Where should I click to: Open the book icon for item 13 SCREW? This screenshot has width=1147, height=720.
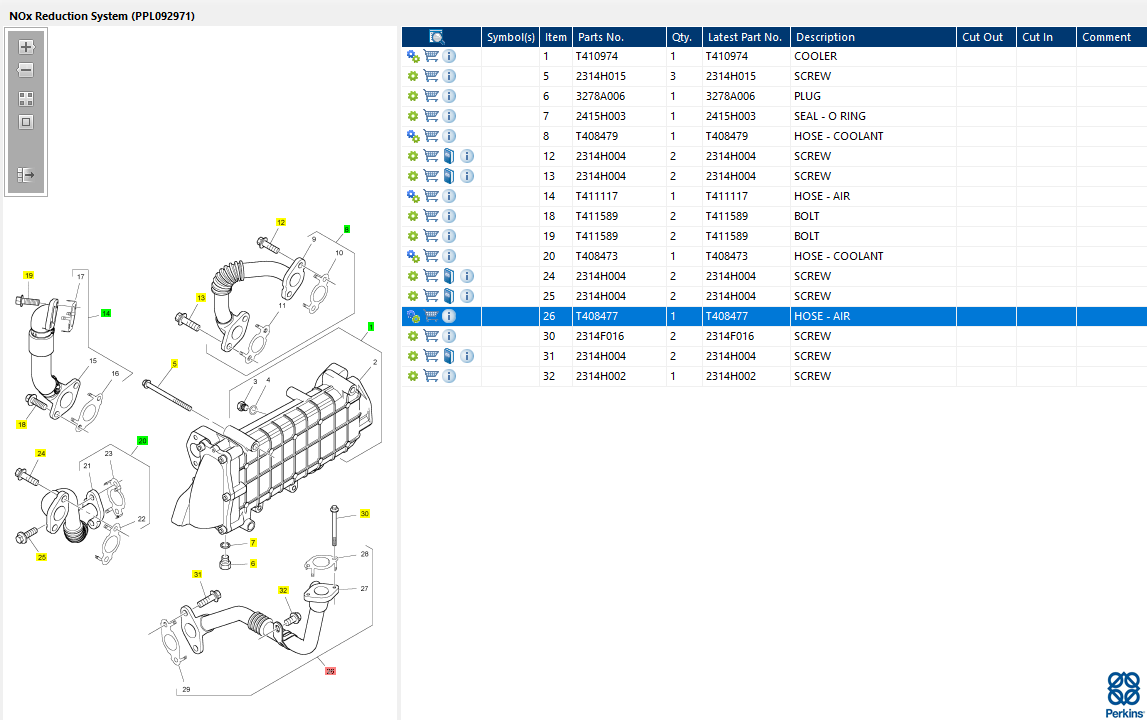tap(449, 176)
